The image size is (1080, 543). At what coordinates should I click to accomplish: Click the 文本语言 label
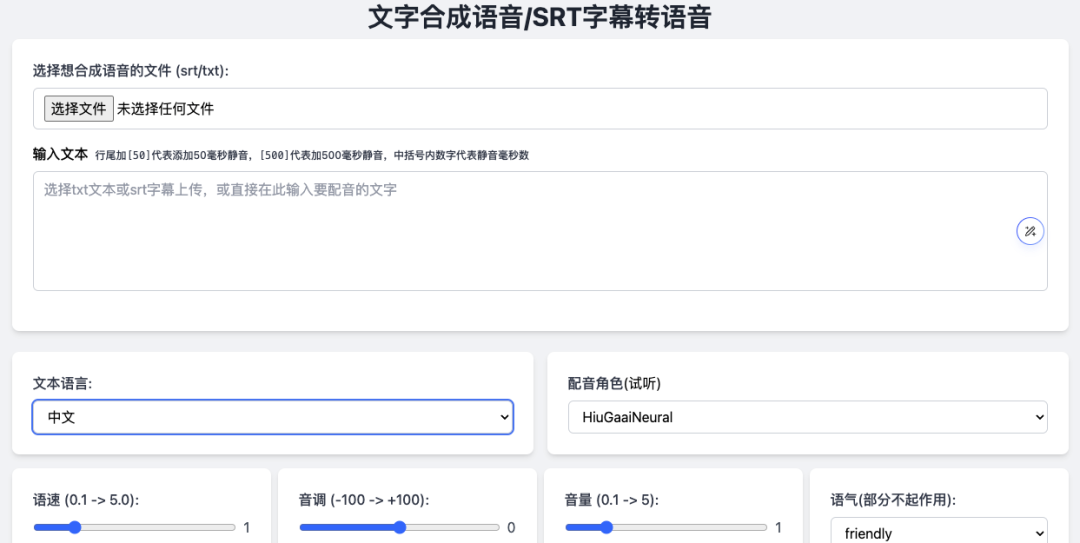63,384
